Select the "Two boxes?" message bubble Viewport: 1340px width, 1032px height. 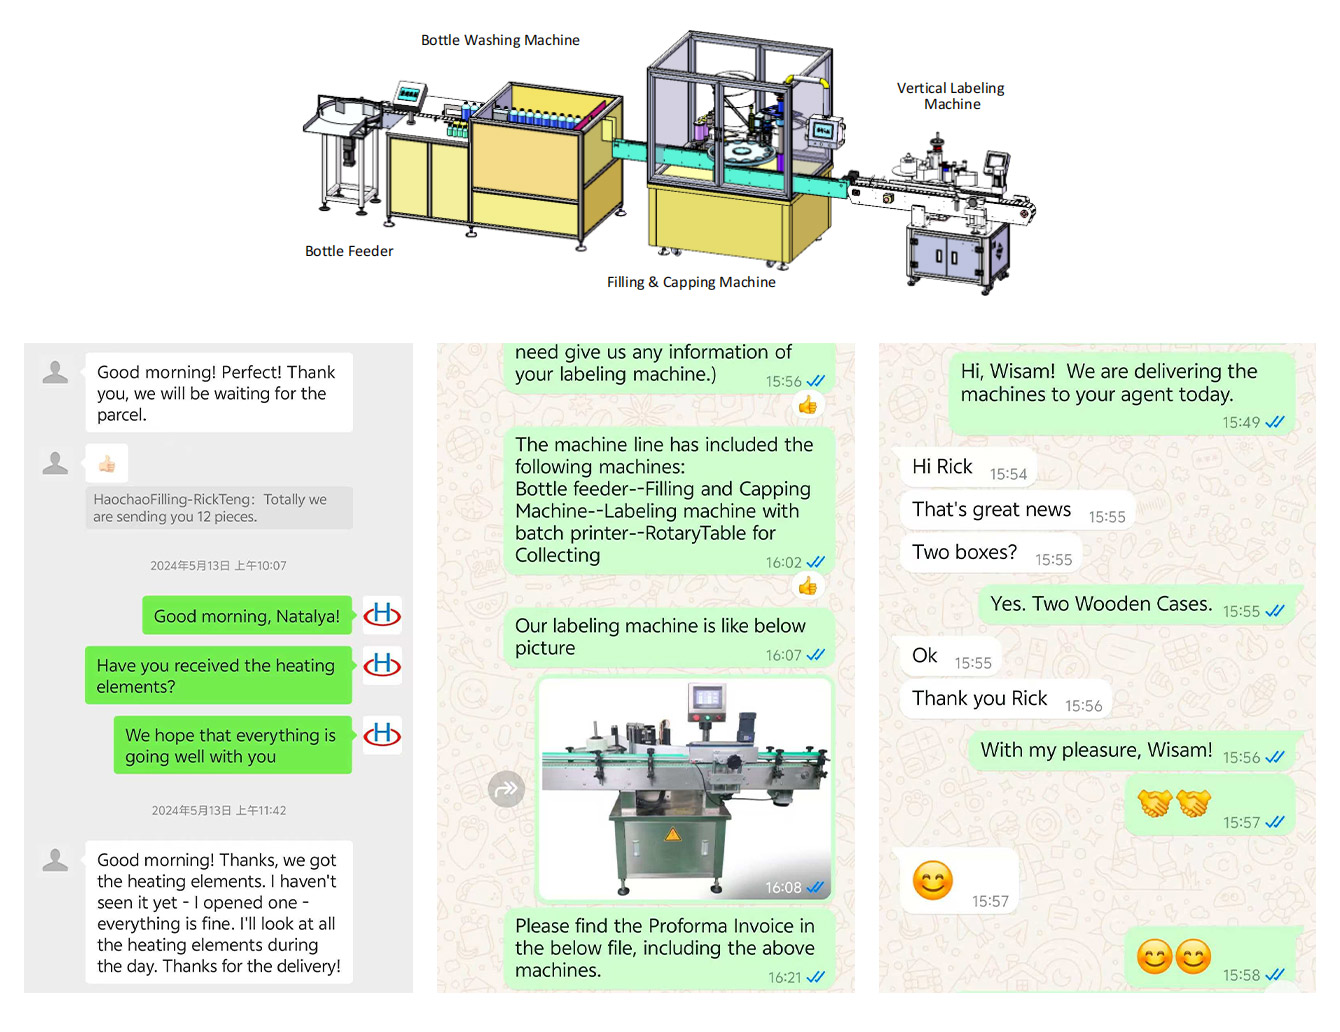tap(965, 553)
